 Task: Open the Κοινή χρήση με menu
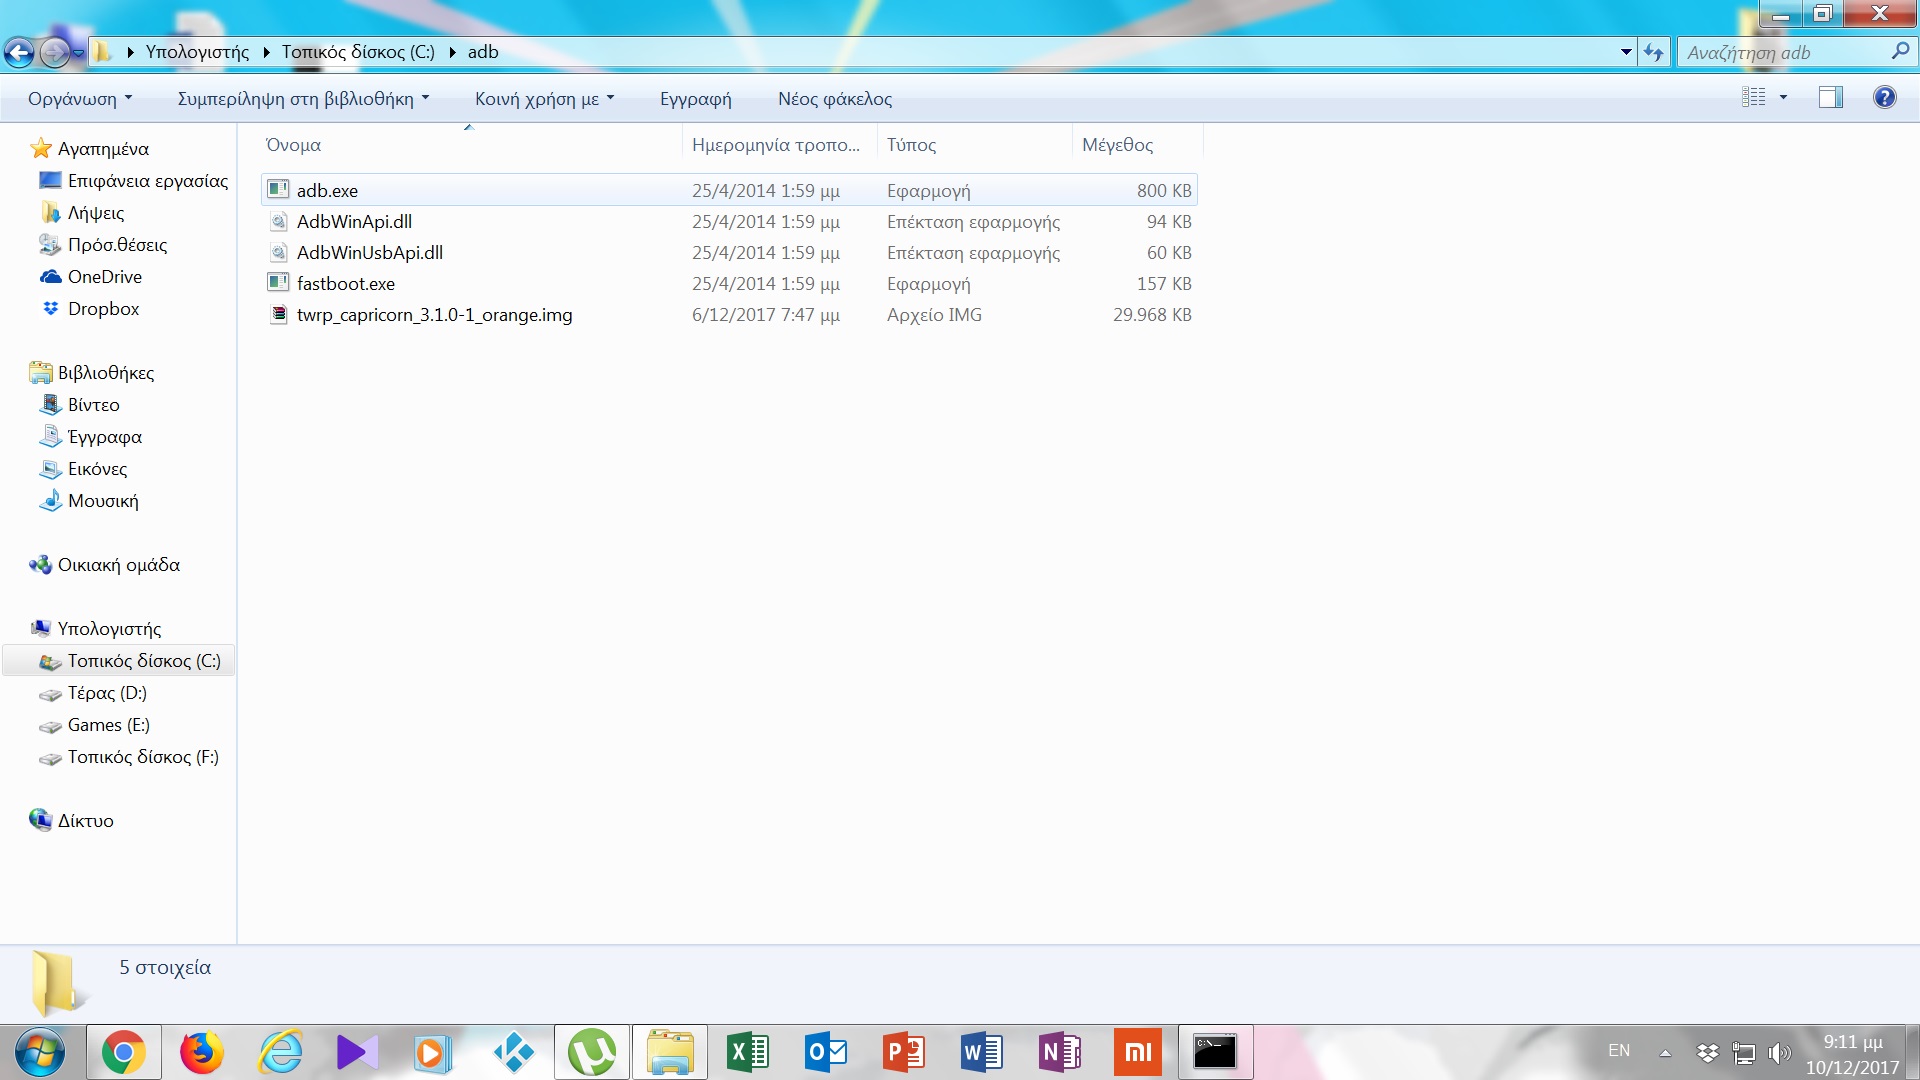(x=544, y=98)
